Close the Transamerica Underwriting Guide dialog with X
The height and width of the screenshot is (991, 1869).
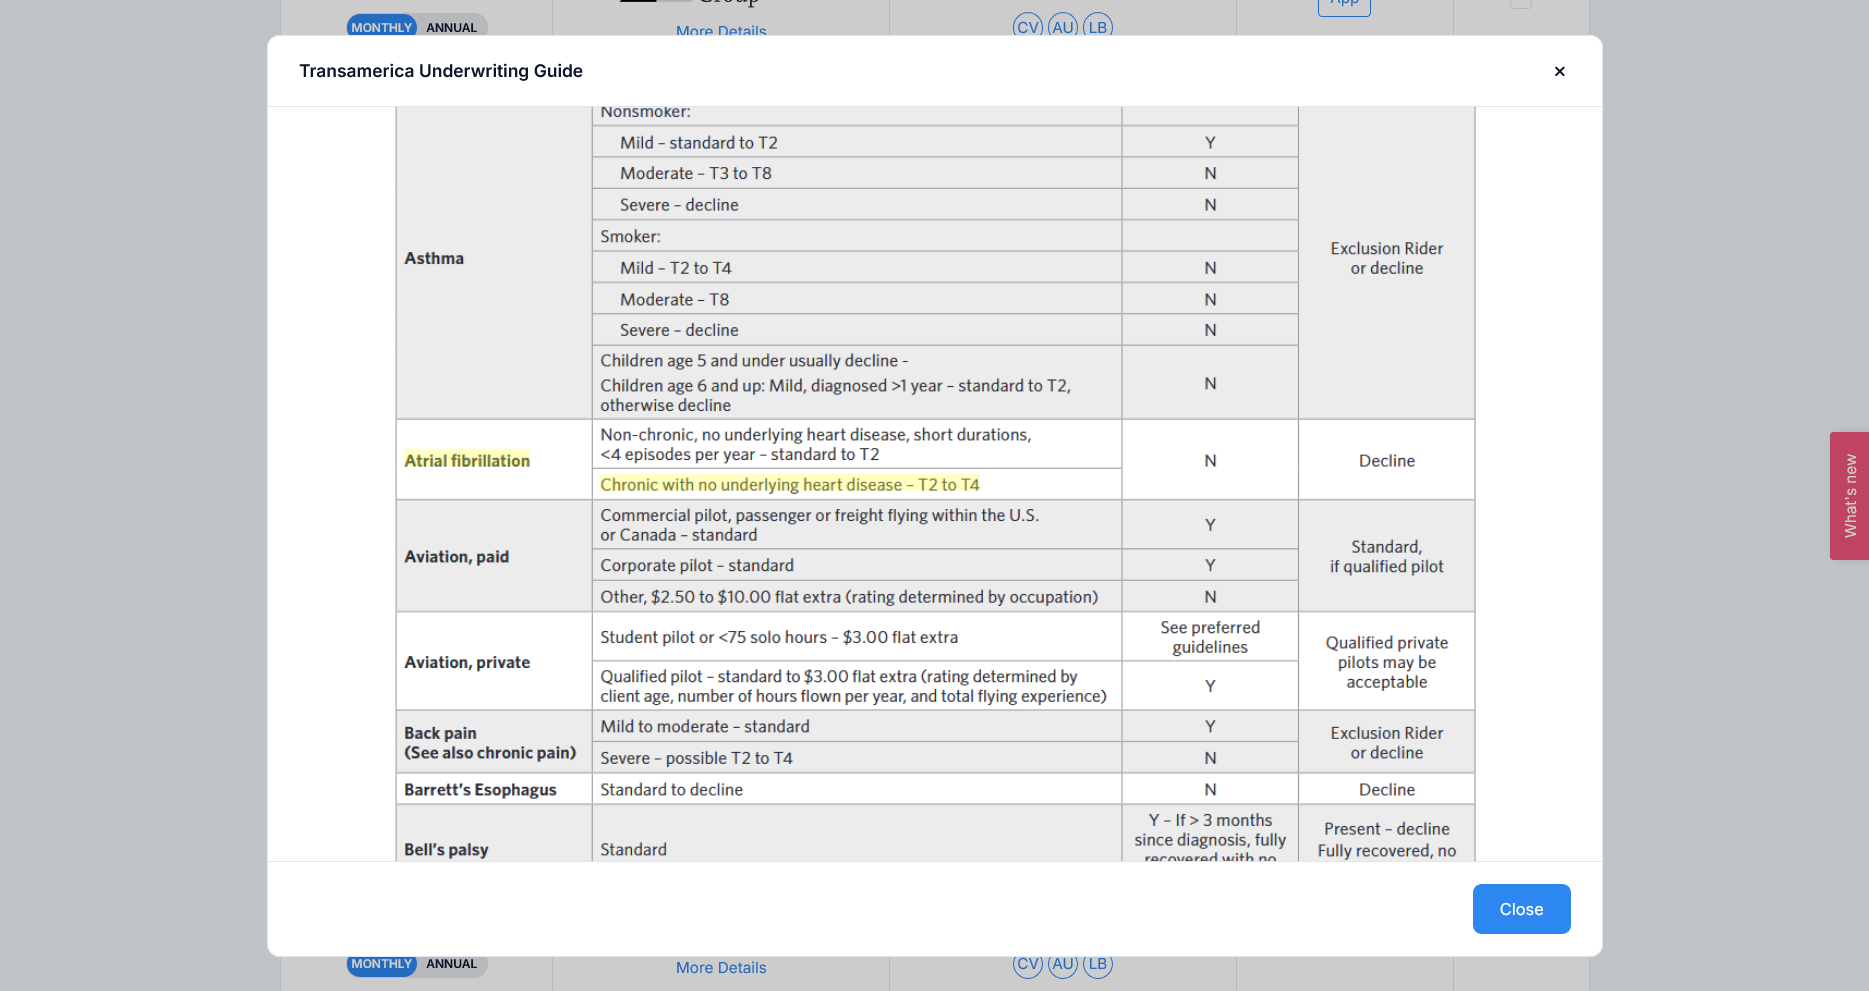(x=1559, y=71)
